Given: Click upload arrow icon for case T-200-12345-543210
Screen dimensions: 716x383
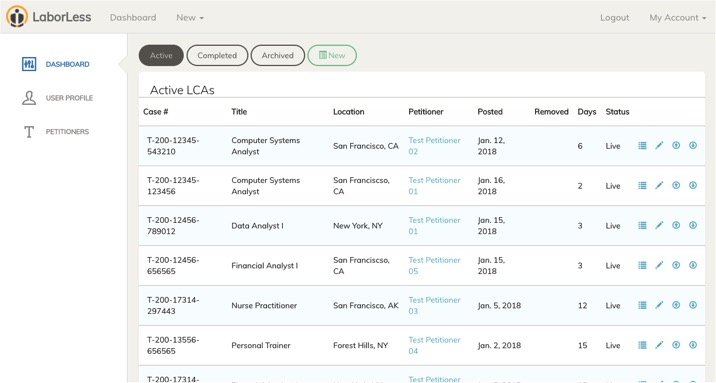Looking at the screenshot, I should coord(676,146).
